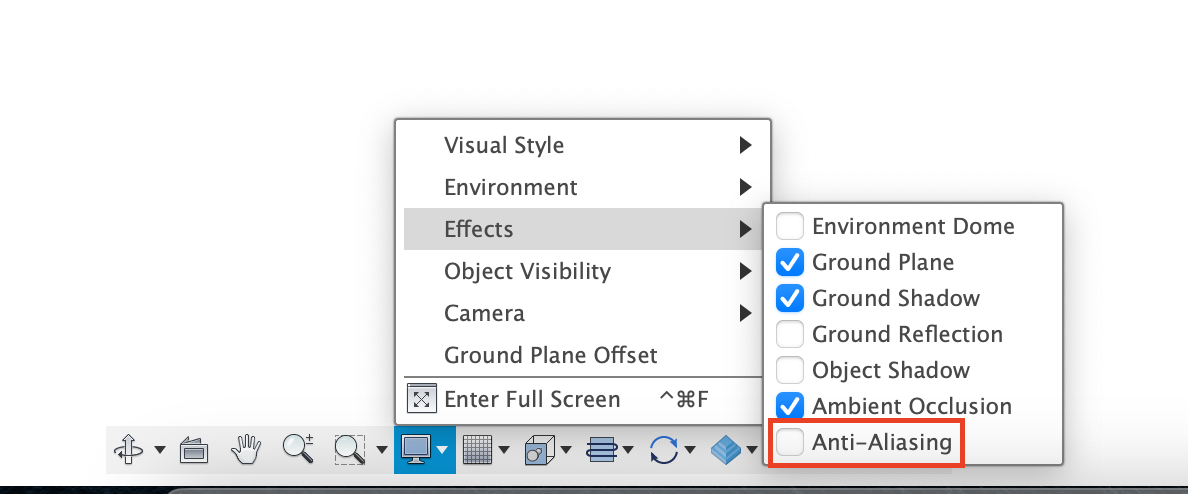Collapse the Display Settings dropdown arrow
The image size is (1188, 494).
tap(443, 450)
